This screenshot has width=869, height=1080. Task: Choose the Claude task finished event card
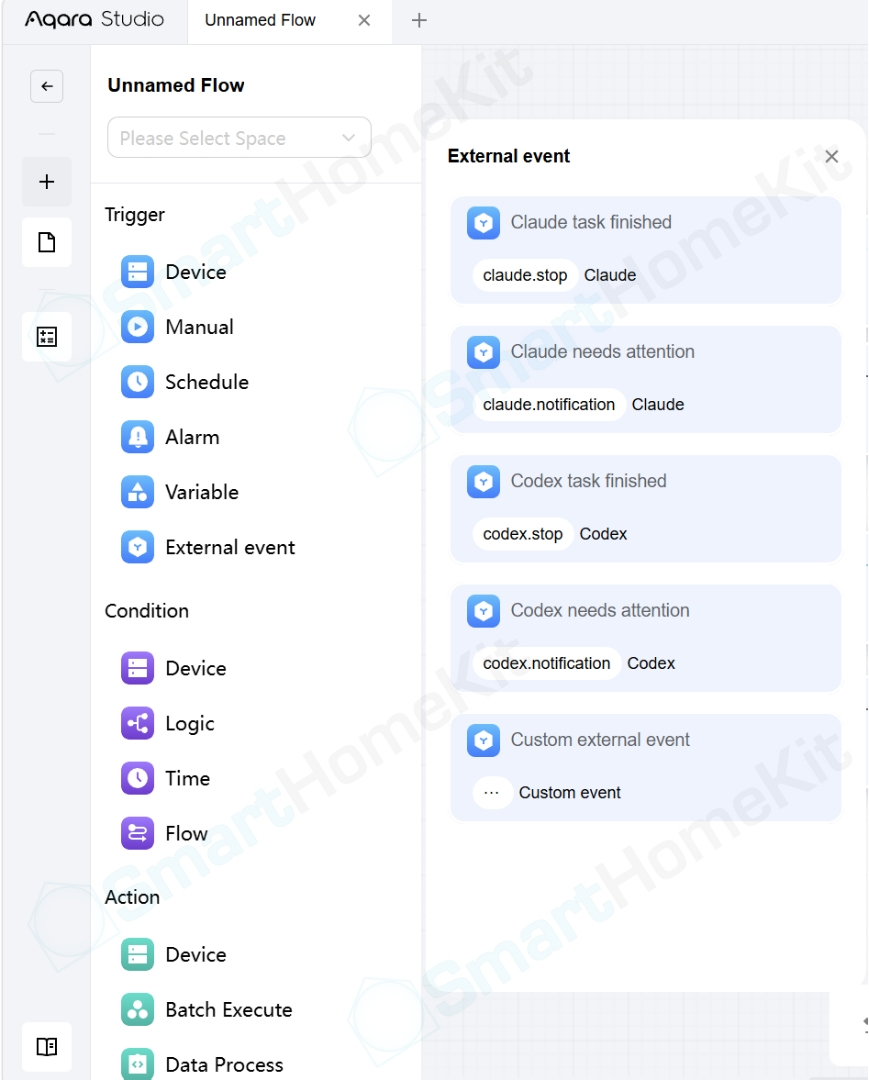(646, 250)
